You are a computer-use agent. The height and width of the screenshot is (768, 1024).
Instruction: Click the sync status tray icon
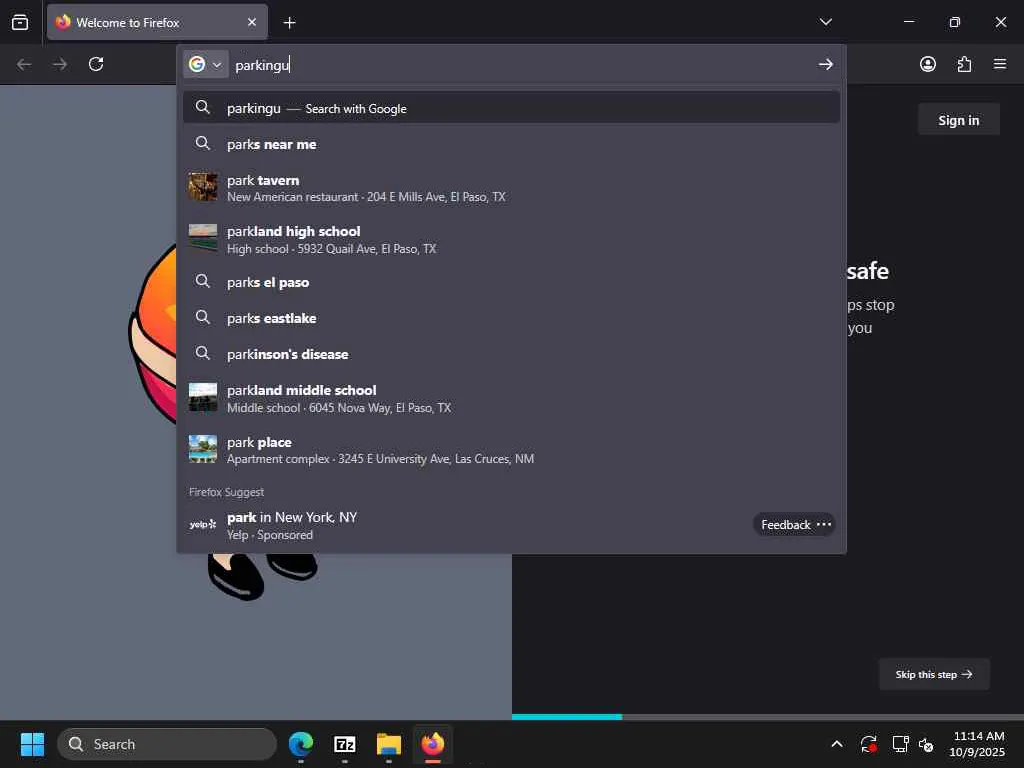(869, 744)
